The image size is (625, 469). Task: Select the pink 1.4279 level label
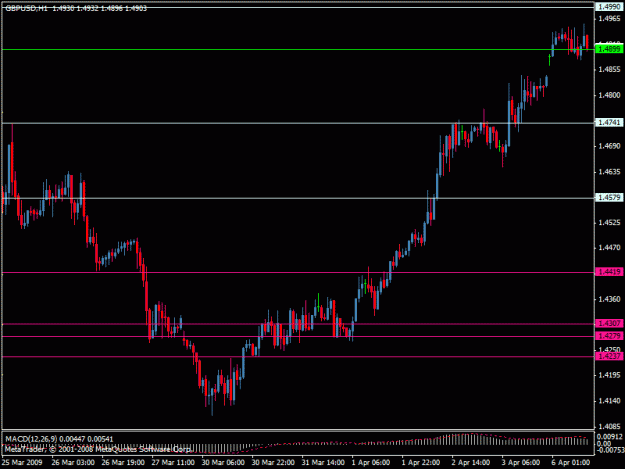coord(609,336)
